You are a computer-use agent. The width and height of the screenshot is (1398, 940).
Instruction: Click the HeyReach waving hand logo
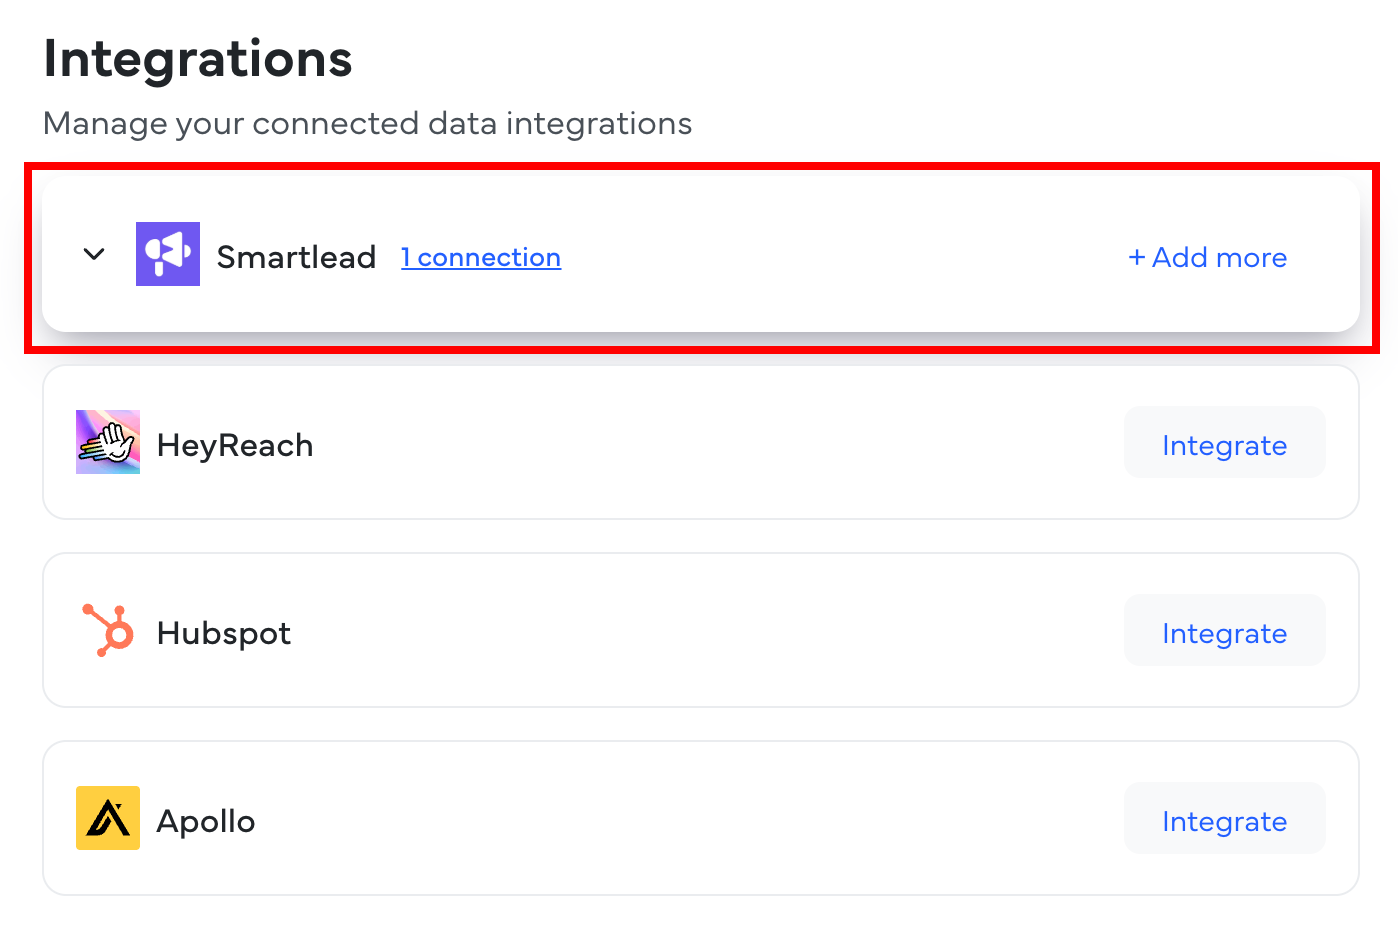click(x=108, y=442)
